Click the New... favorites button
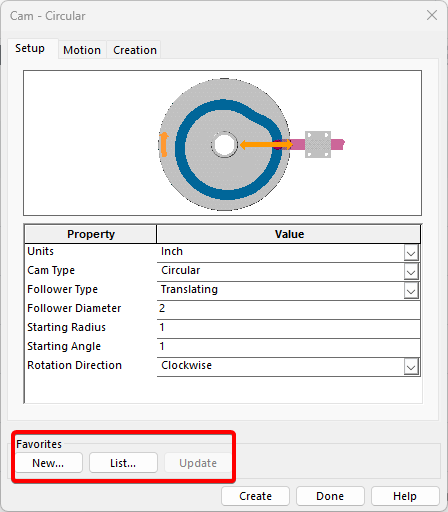The width and height of the screenshot is (448, 512). pos(48,463)
